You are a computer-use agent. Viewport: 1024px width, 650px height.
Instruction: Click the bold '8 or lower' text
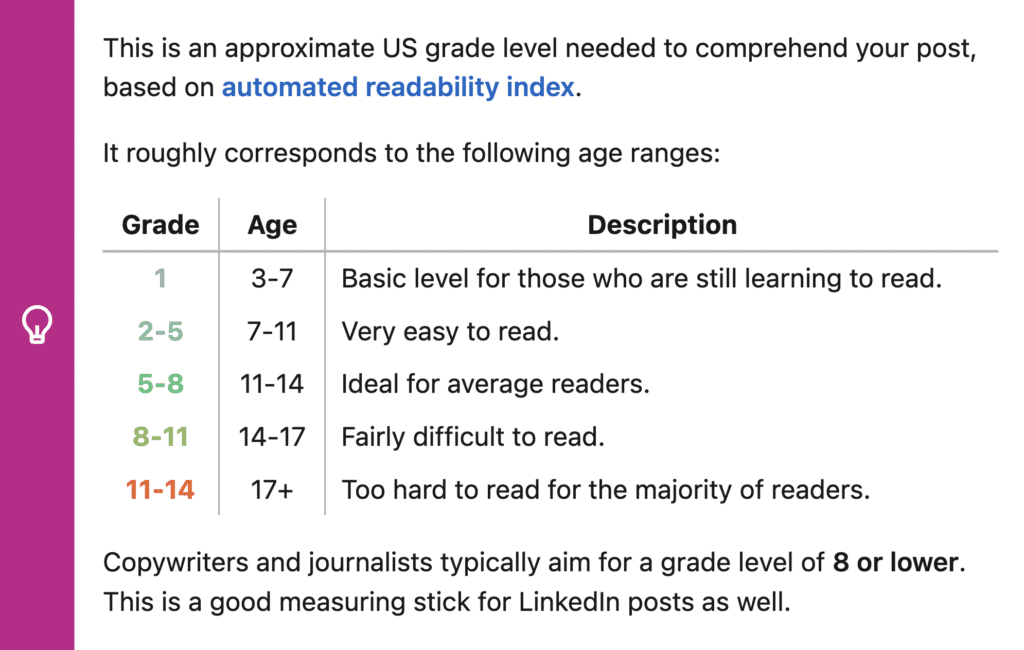point(896,562)
